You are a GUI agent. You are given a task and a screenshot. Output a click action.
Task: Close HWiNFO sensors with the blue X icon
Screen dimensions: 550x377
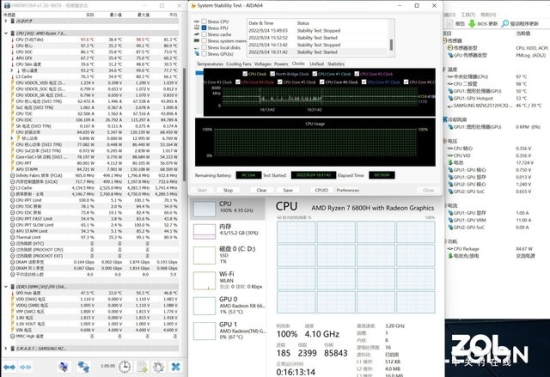pos(175,367)
